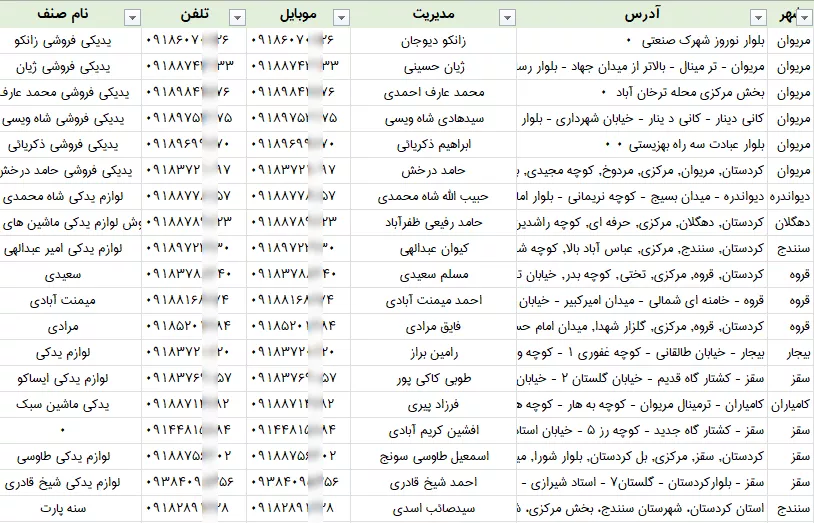The image size is (814, 523).
Task: Select موبایل number in رامین براز row
Action: [299, 352]
